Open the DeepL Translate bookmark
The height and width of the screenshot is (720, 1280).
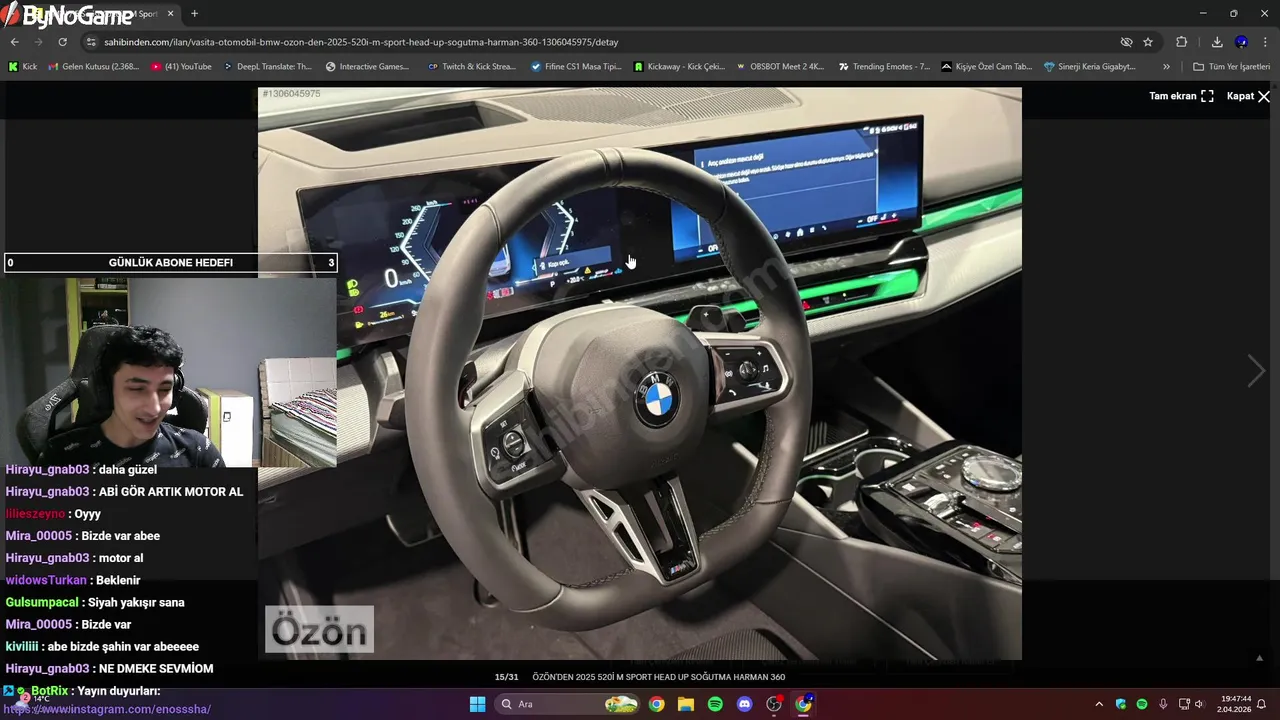pyautogui.click(x=267, y=67)
